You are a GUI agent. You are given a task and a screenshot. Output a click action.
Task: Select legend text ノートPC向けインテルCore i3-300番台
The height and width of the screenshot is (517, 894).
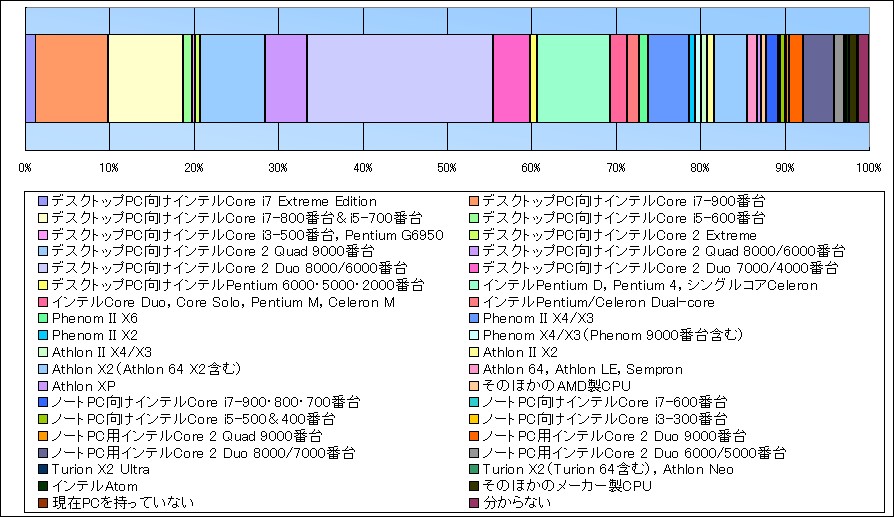[605, 419]
